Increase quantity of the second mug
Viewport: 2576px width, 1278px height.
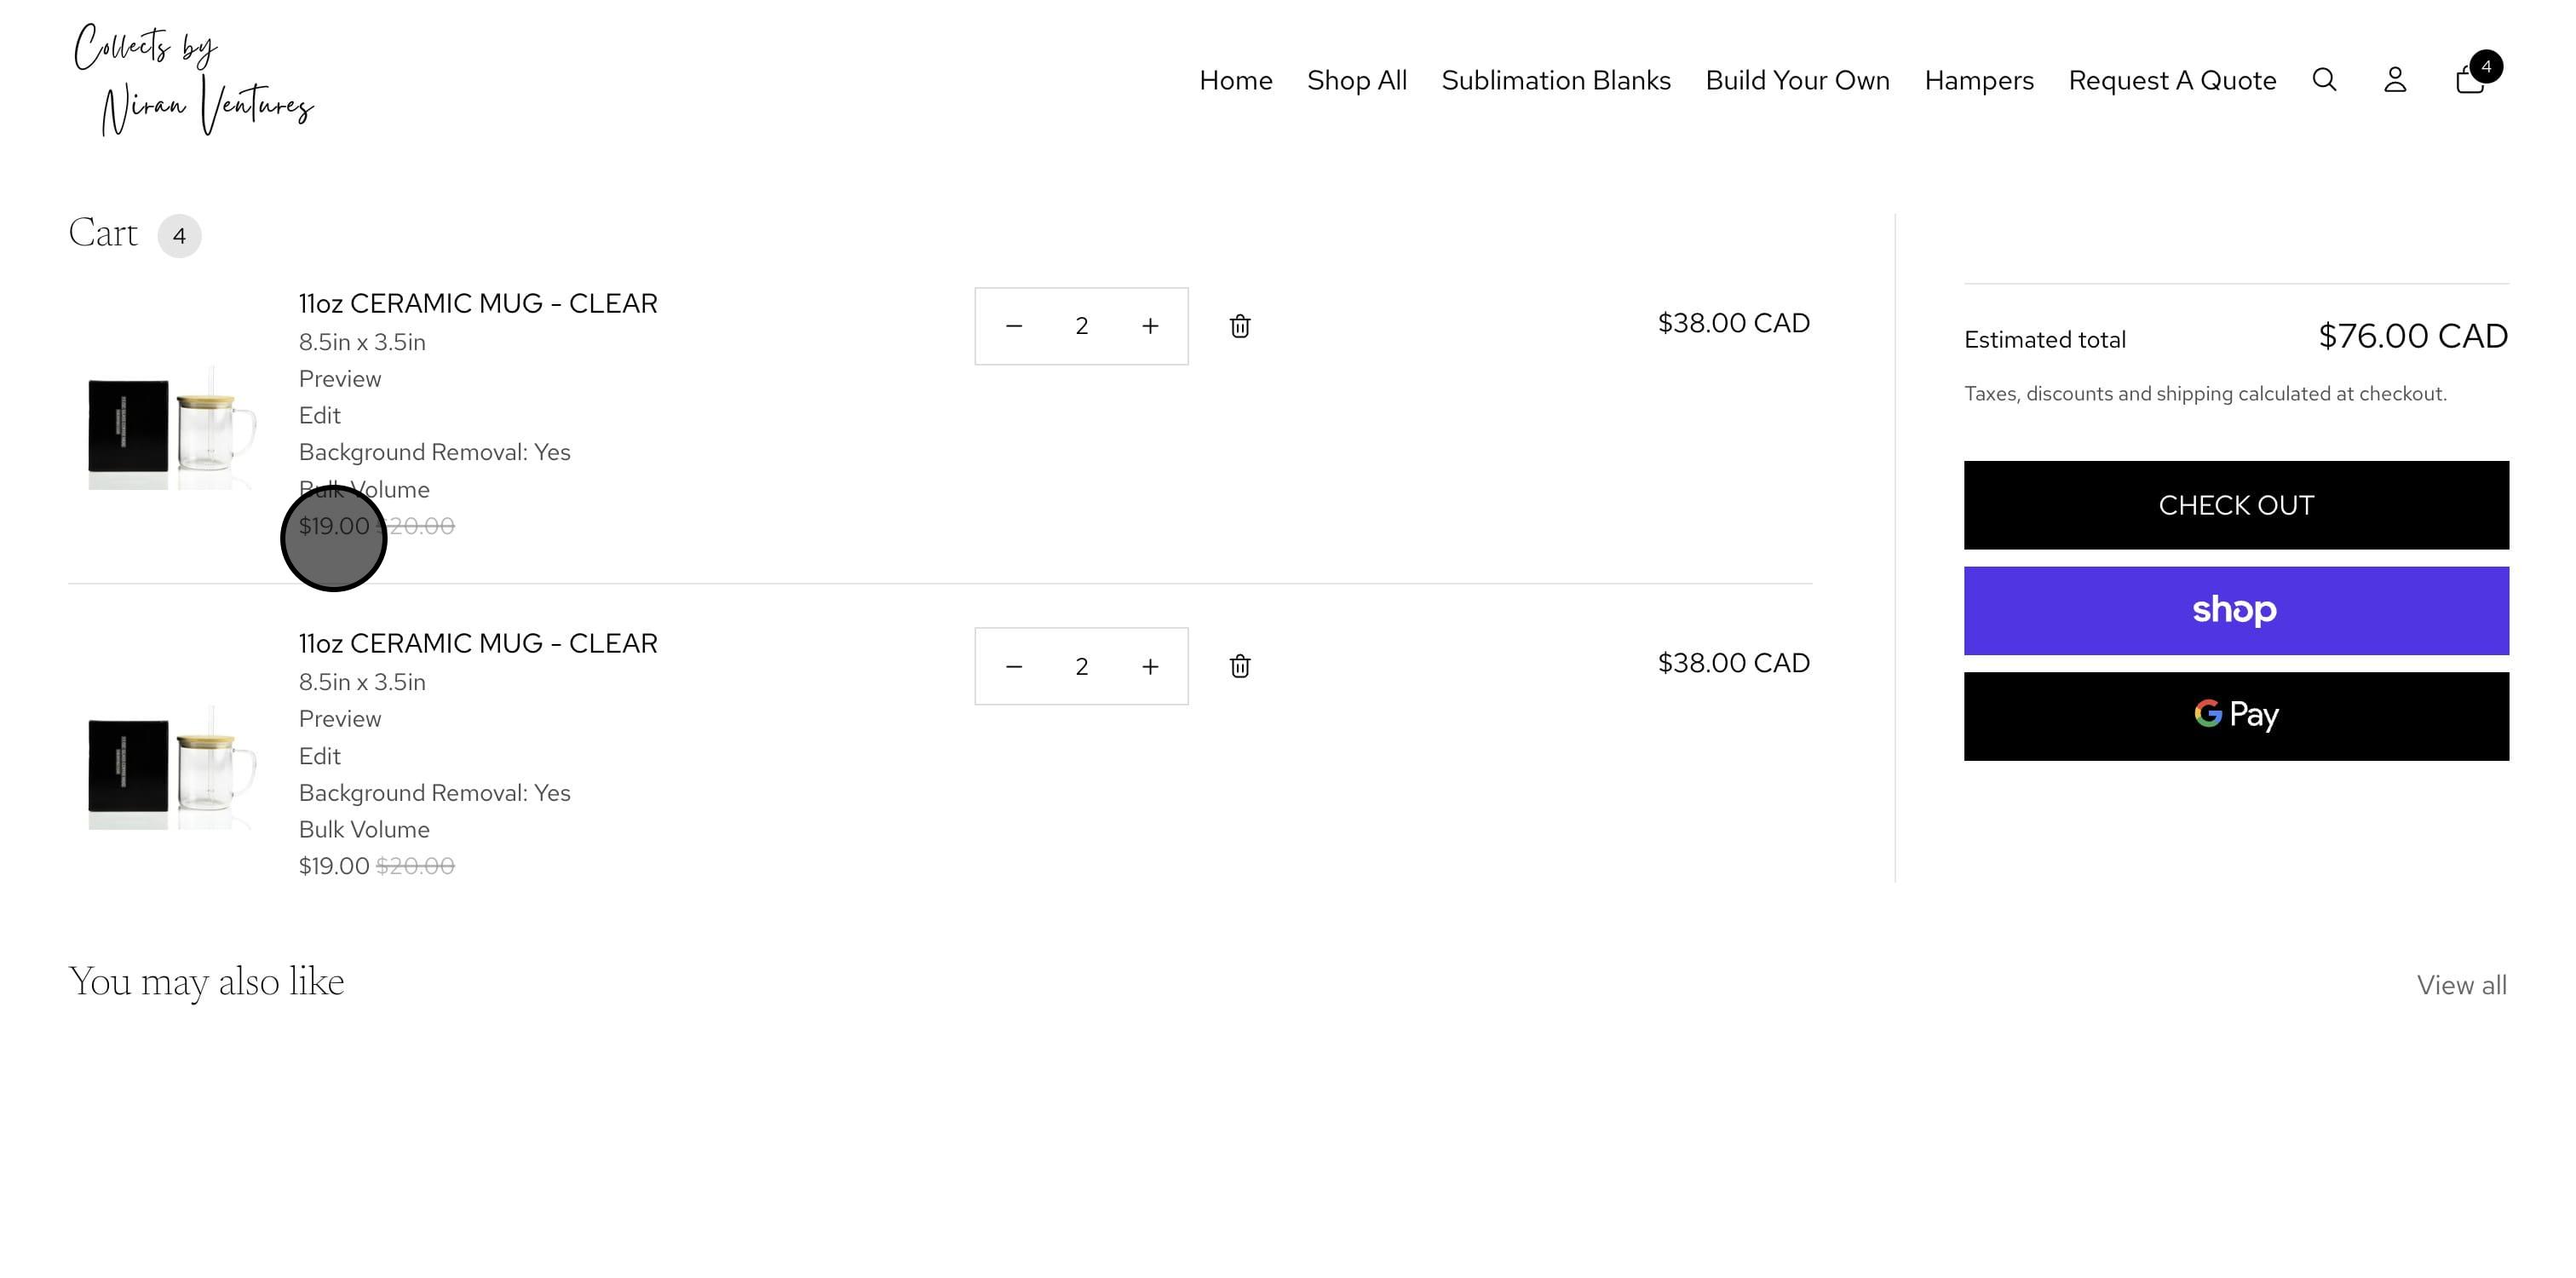pyautogui.click(x=1150, y=666)
